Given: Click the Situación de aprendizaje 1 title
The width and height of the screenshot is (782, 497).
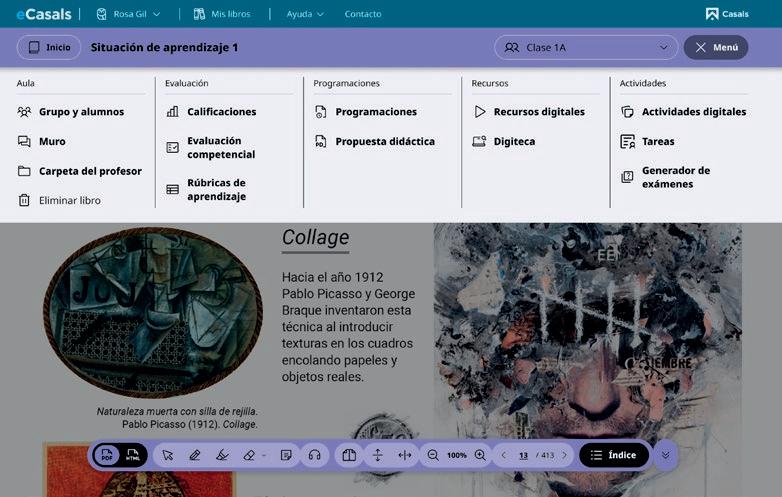Looking at the screenshot, I should coord(164,47).
